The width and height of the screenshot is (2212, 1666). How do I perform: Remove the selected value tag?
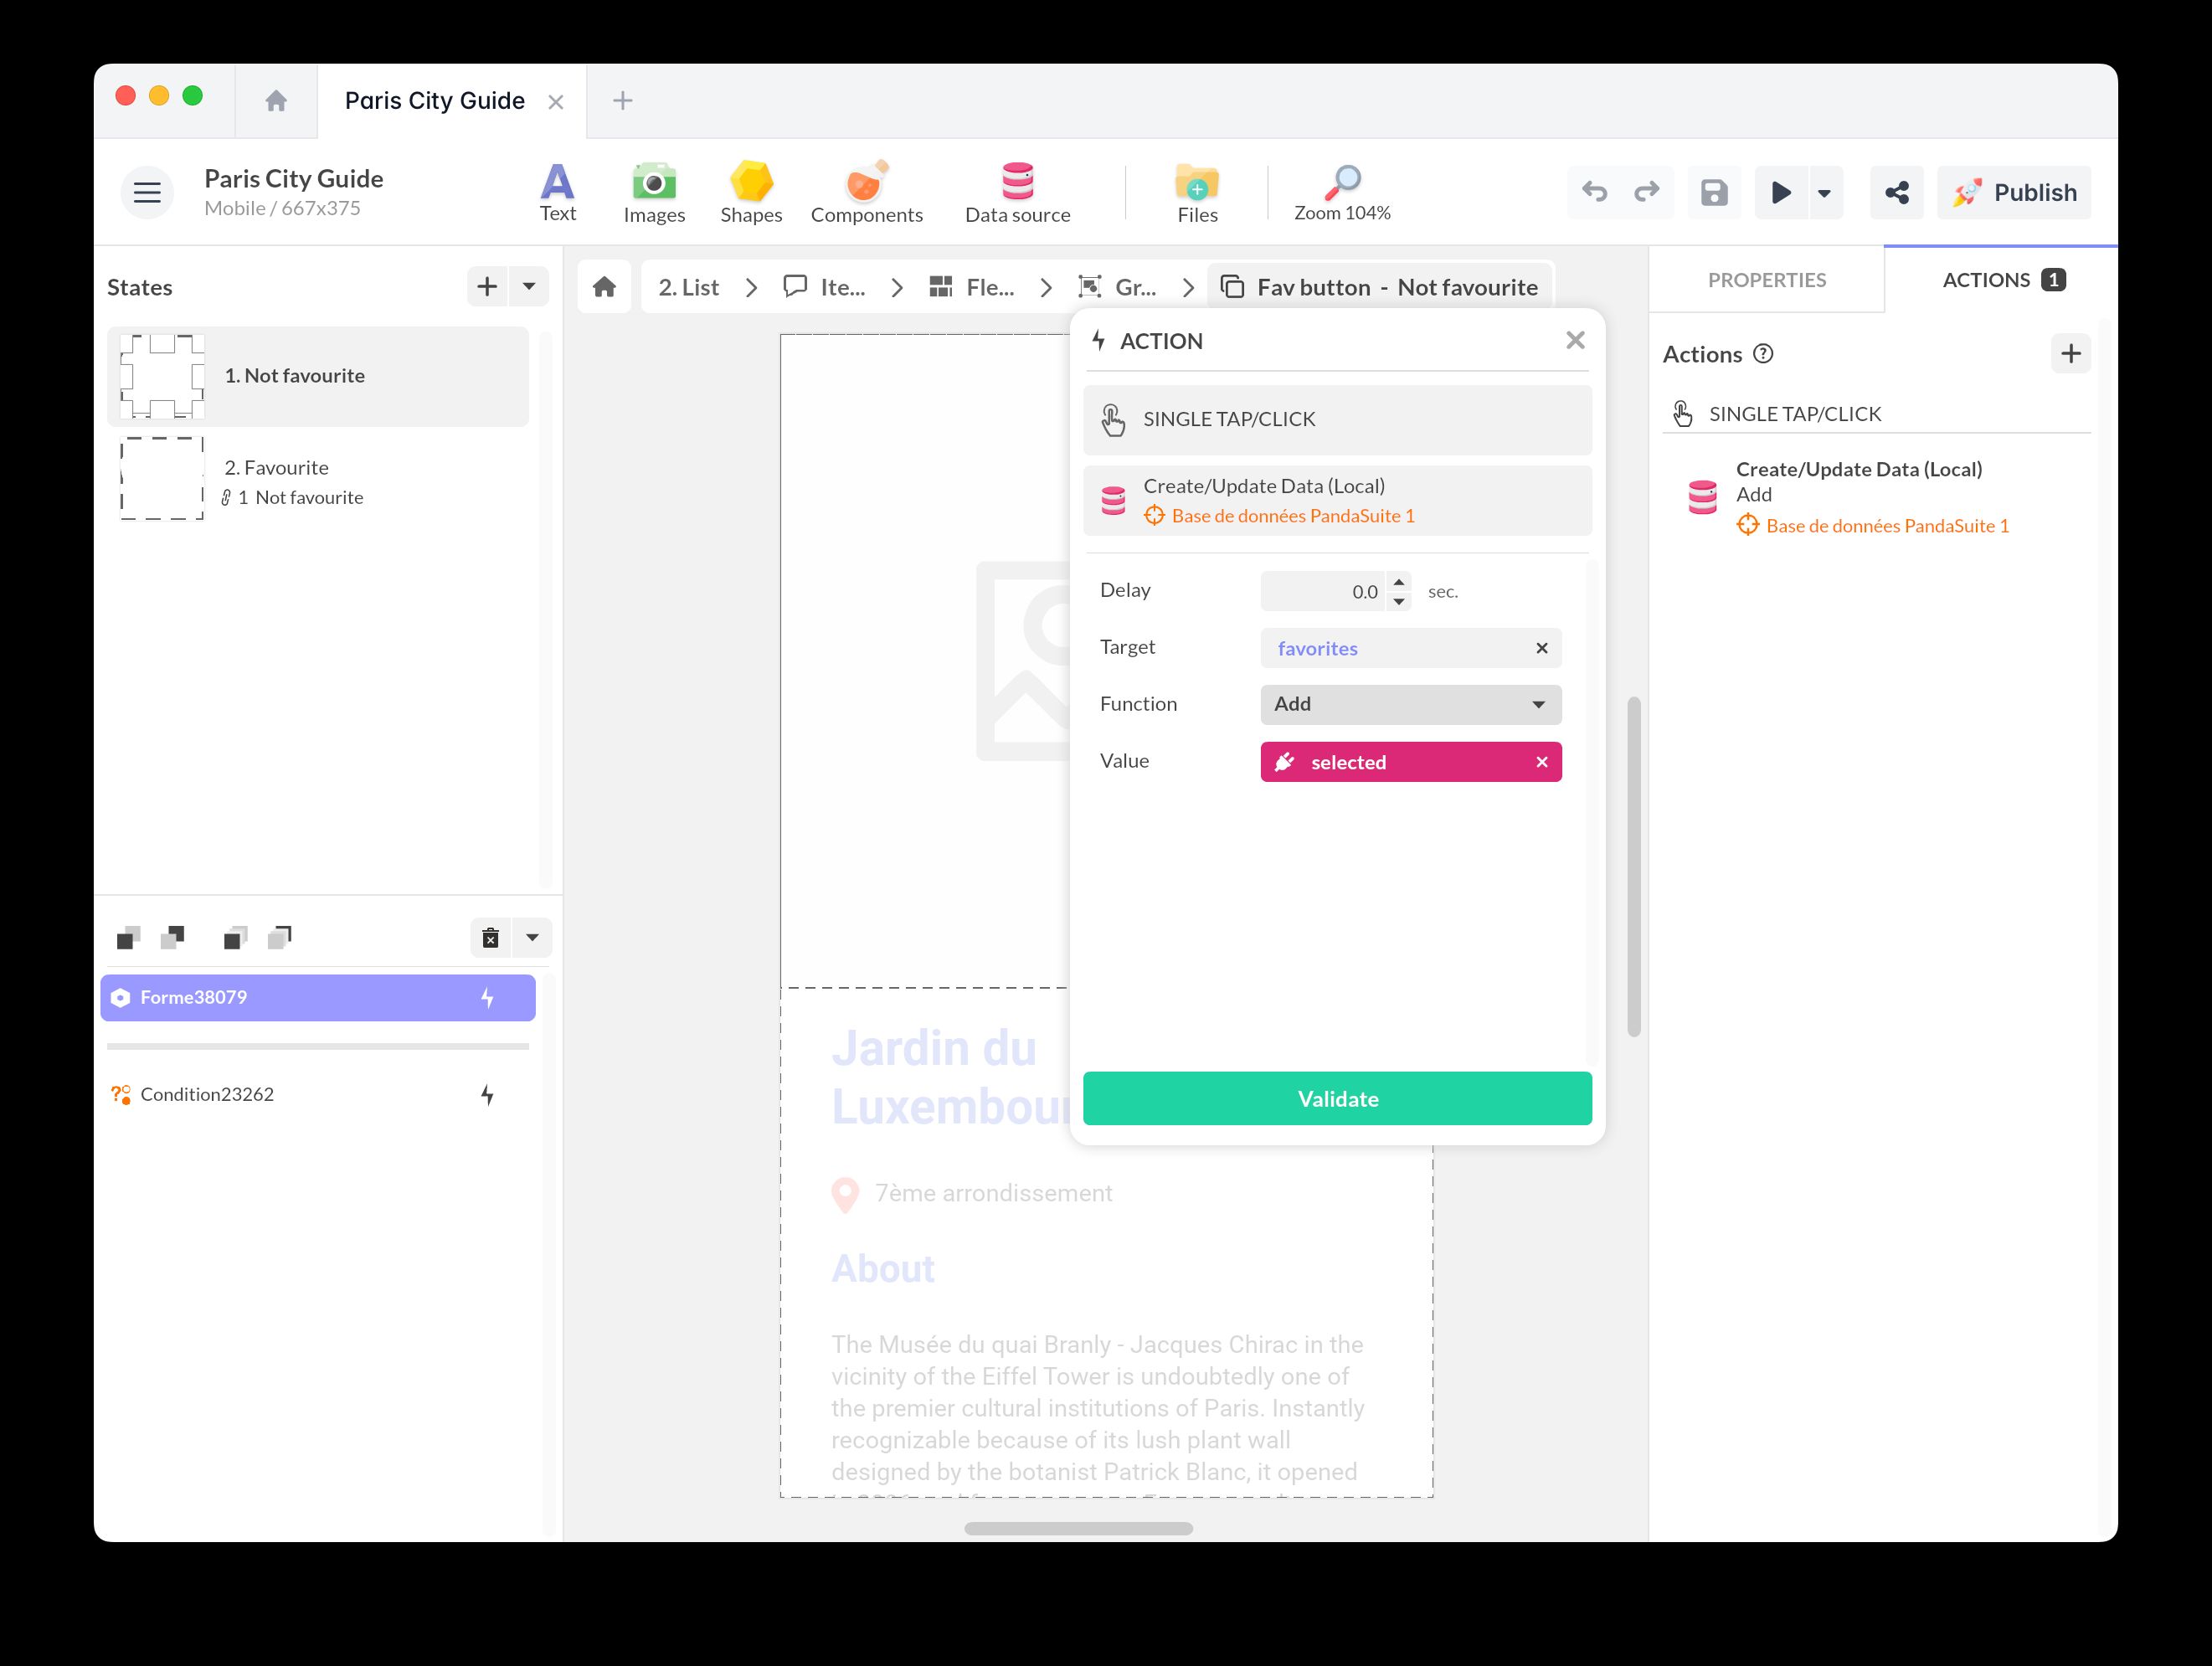point(1542,762)
